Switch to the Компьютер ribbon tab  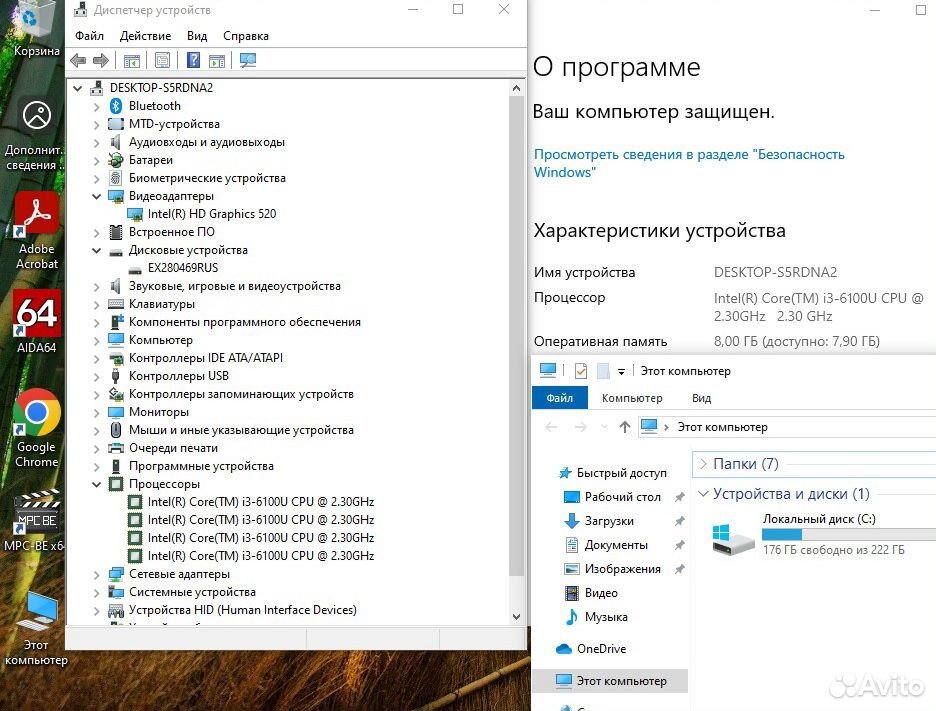(x=632, y=398)
